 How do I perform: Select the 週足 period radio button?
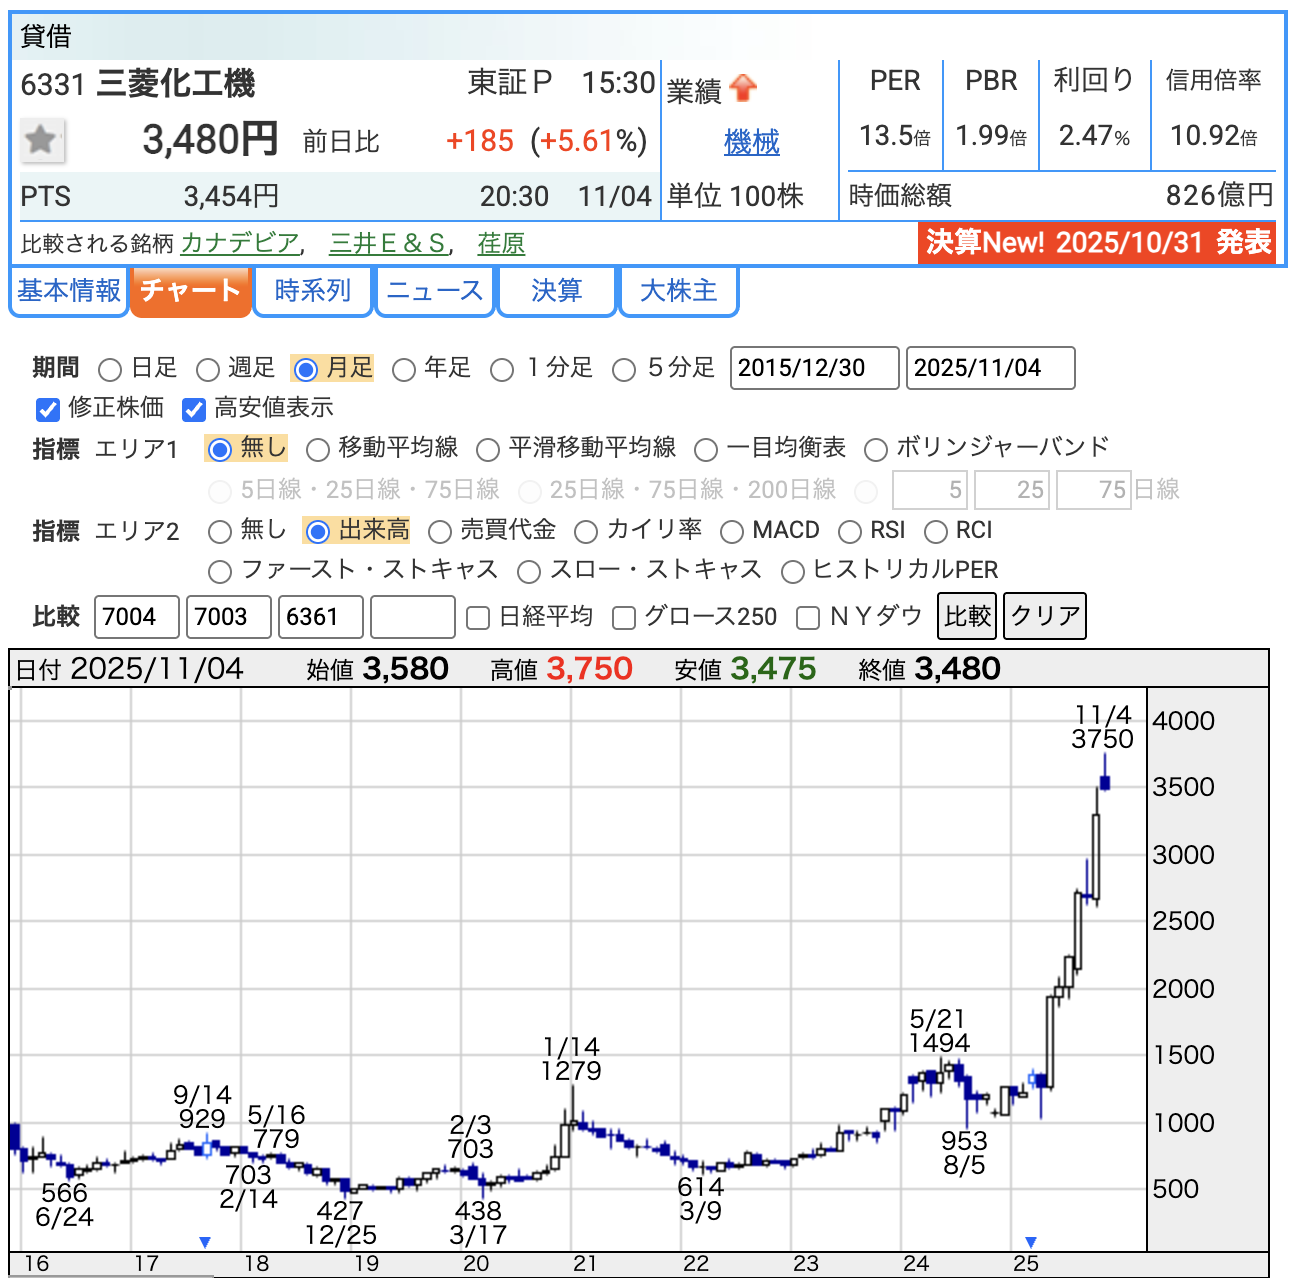pyautogui.click(x=208, y=370)
